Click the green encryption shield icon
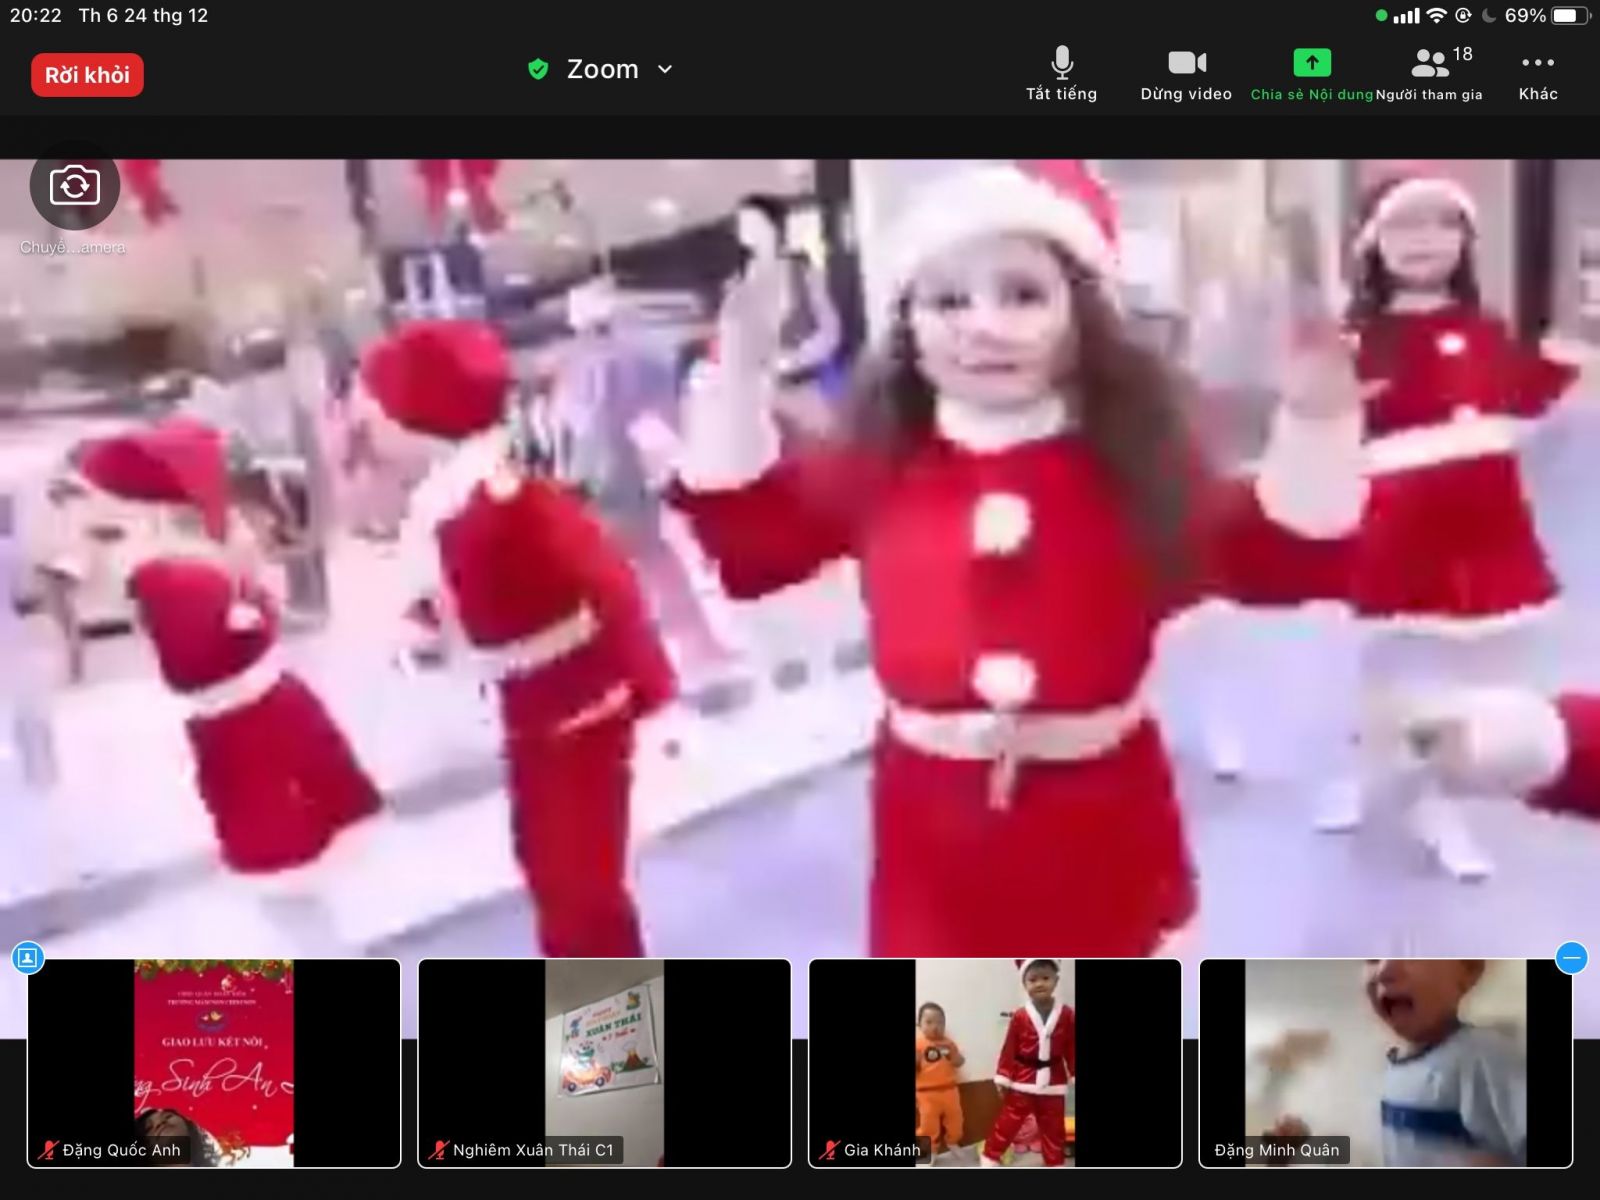The height and width of the screenshot is (1200, 1600). pos(538,69)
